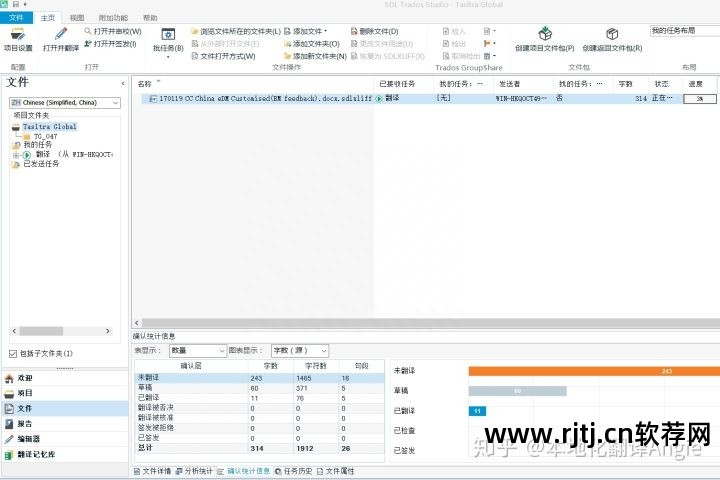This screenshot has height=480, width=720.
Task: Click gray 草稿 chart bar
Action: click(x=518, y=391)
